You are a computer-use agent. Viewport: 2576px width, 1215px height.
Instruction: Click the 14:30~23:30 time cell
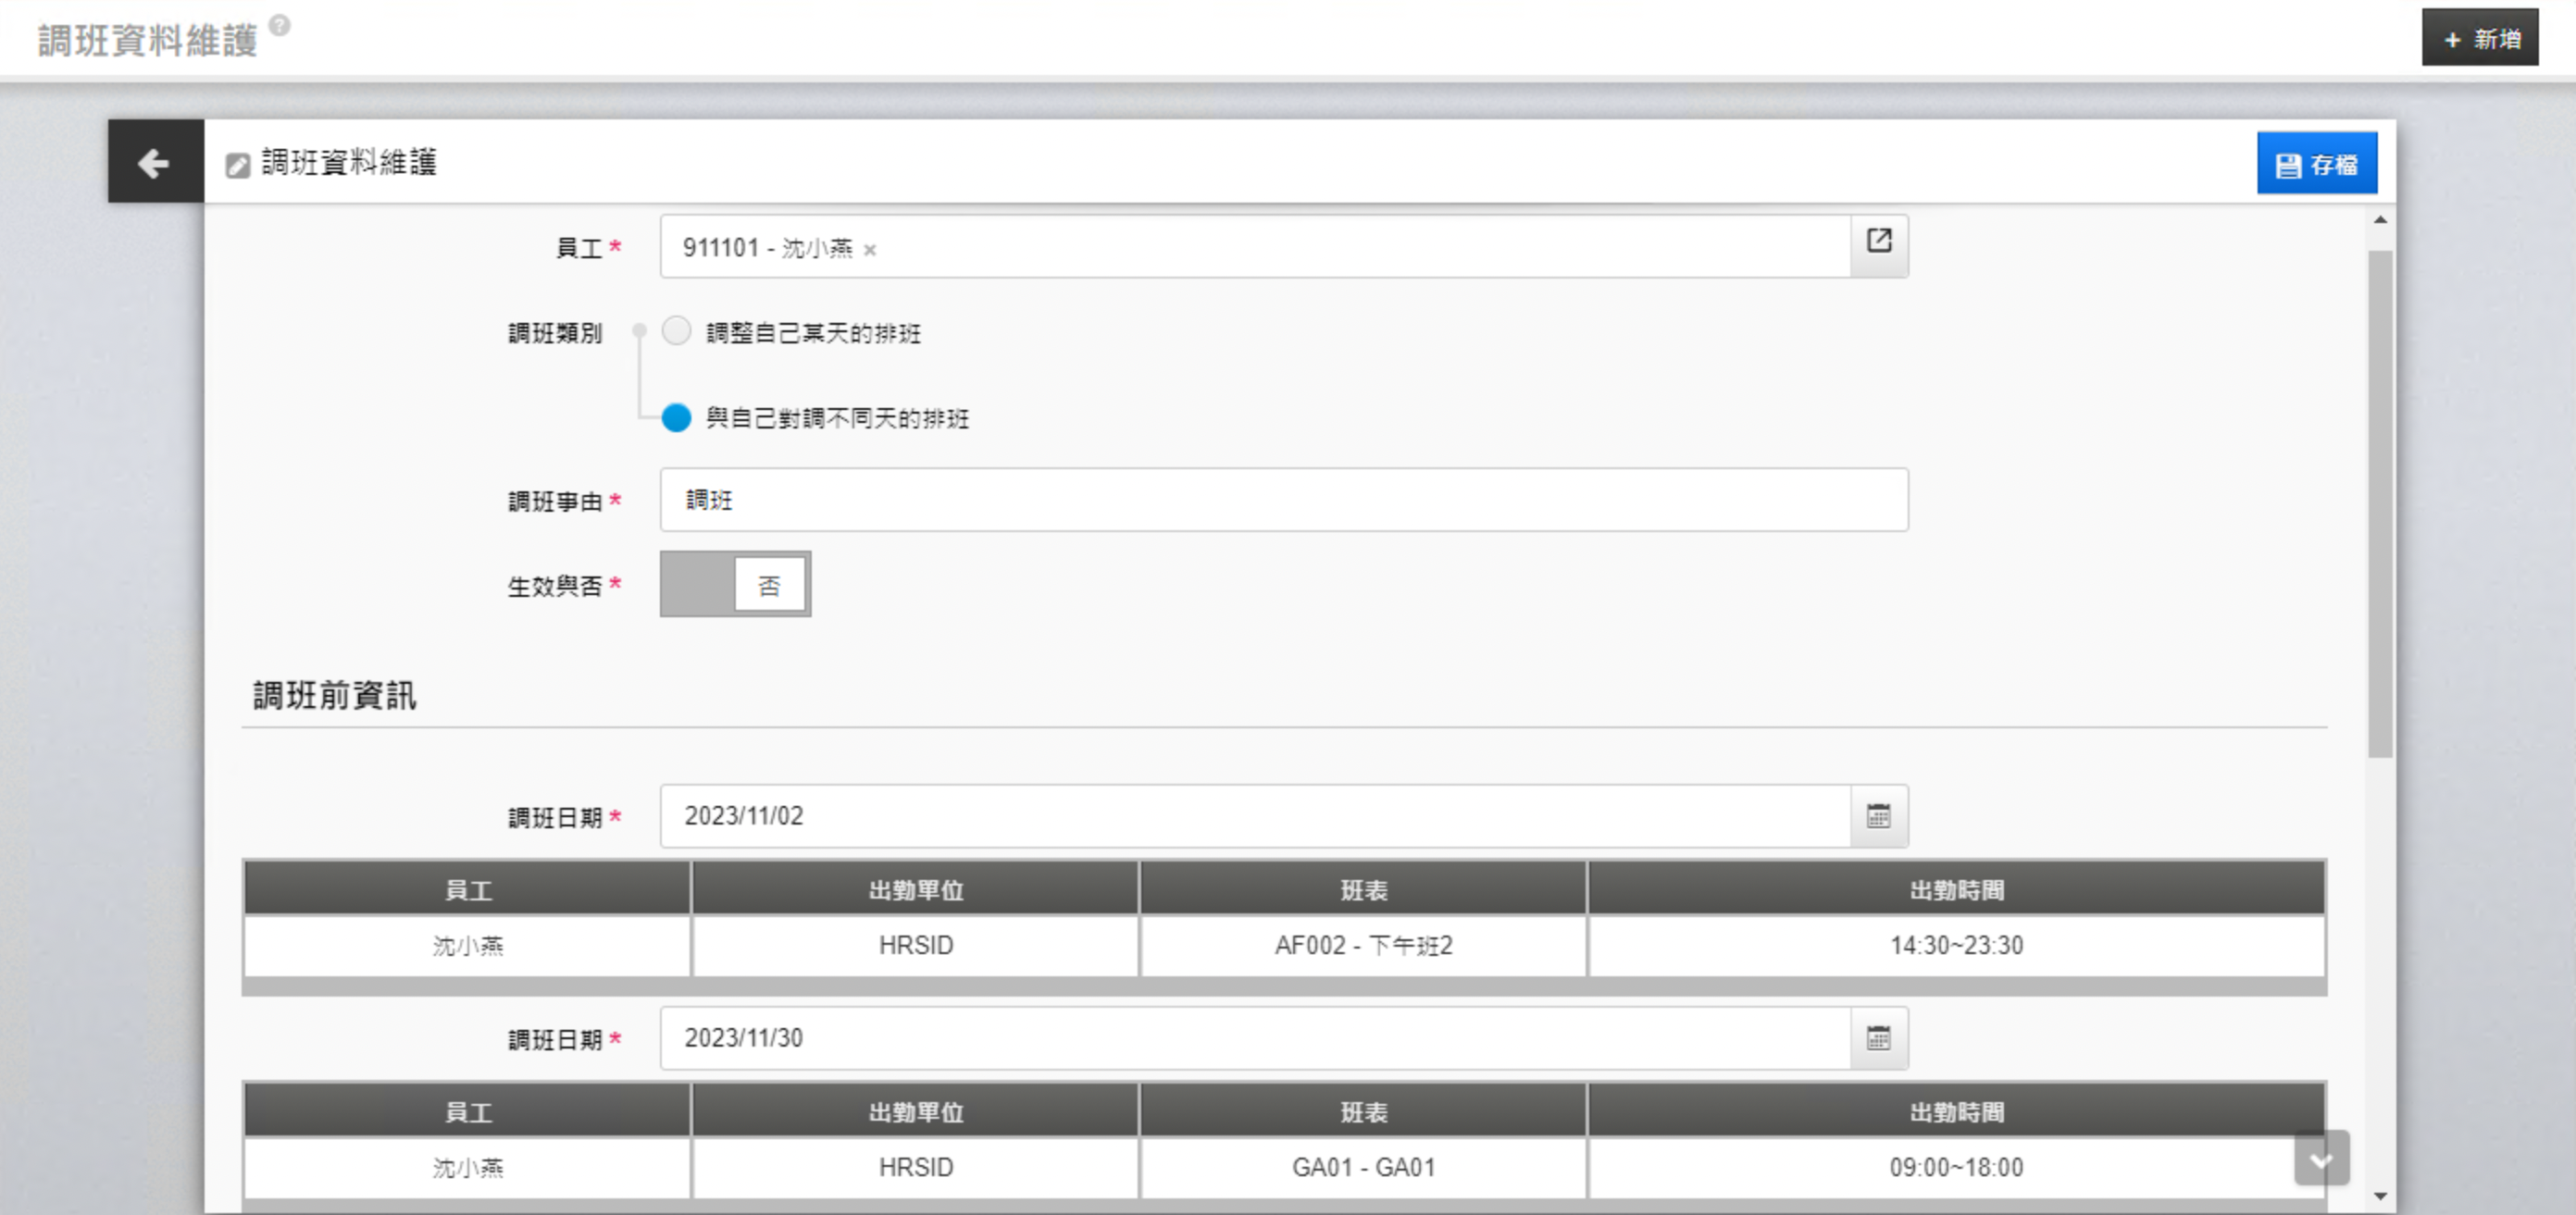pos(1956,945)
